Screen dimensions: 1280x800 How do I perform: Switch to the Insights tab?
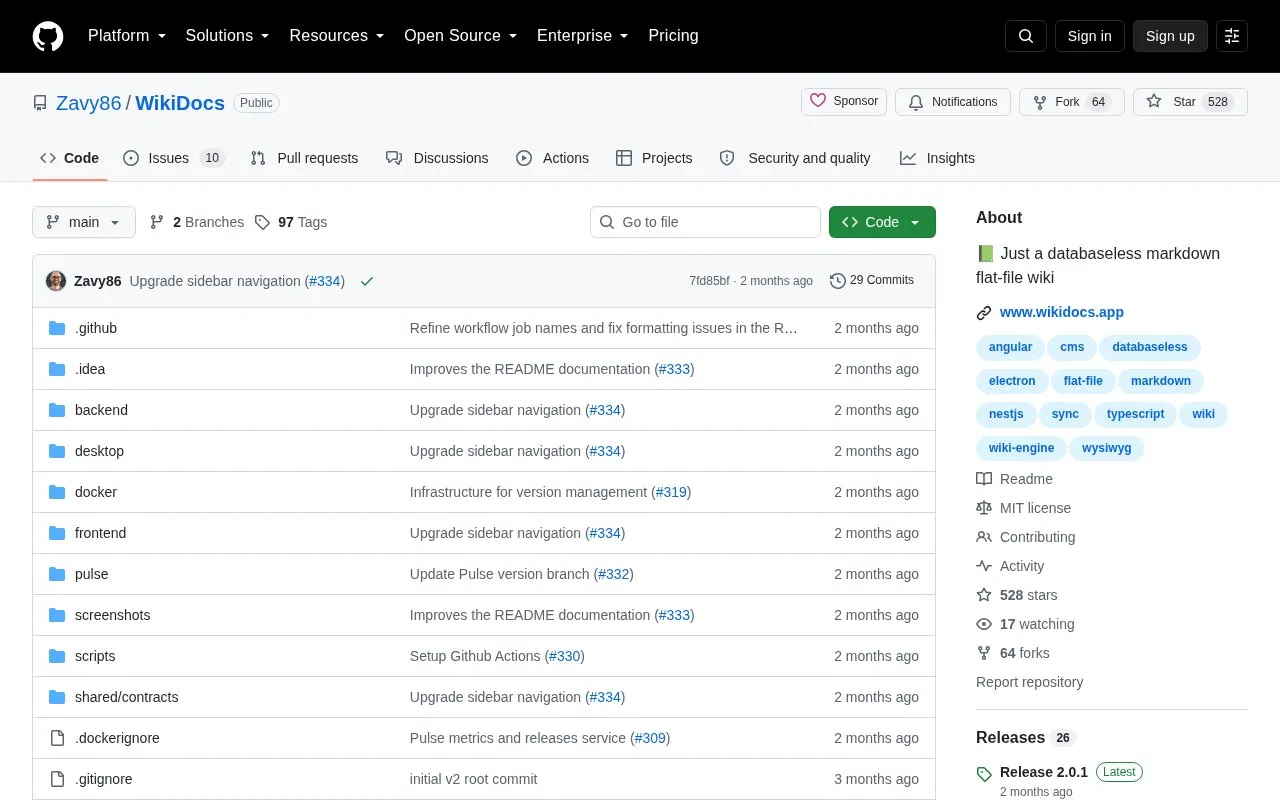point(937,158)
